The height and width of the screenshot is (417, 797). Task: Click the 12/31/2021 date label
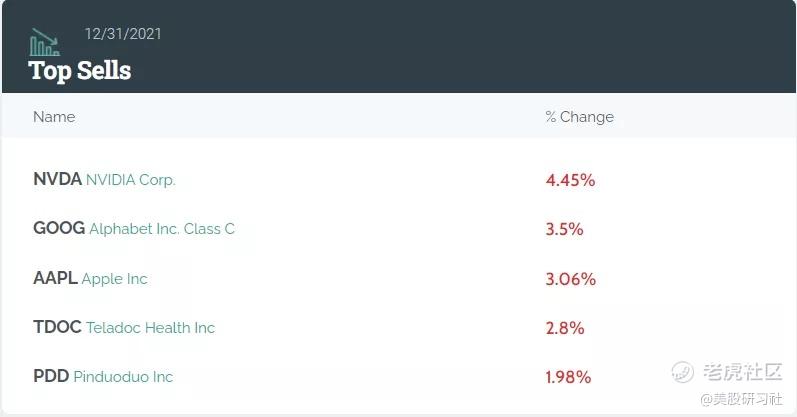point(123,34)
